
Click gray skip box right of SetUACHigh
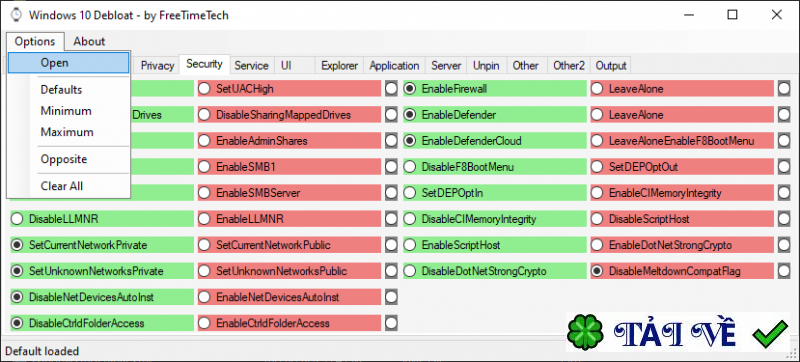(x=391, y=89)
